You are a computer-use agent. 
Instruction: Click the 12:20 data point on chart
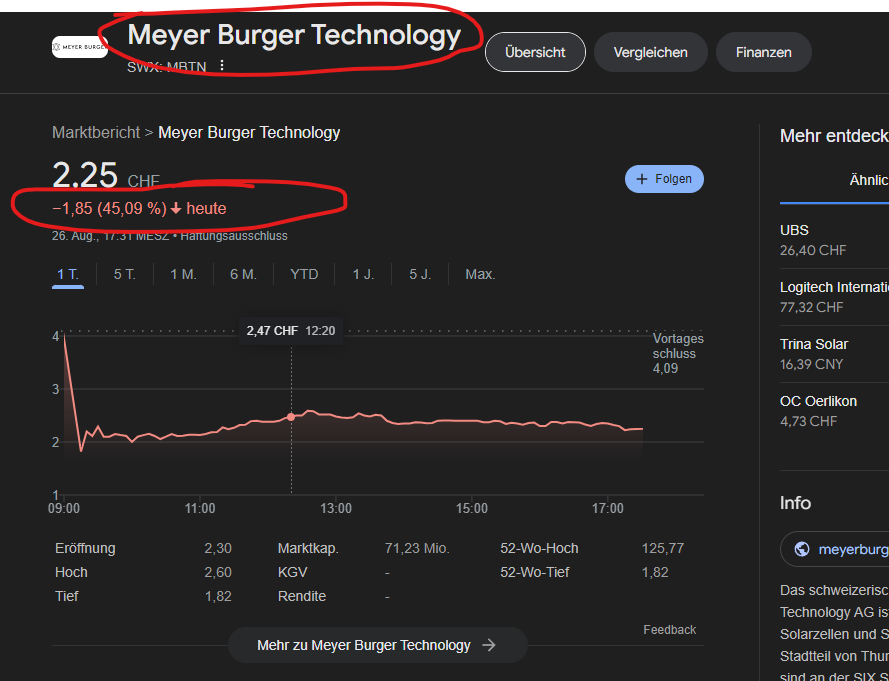pyautogui.click(x=291, y=417)
